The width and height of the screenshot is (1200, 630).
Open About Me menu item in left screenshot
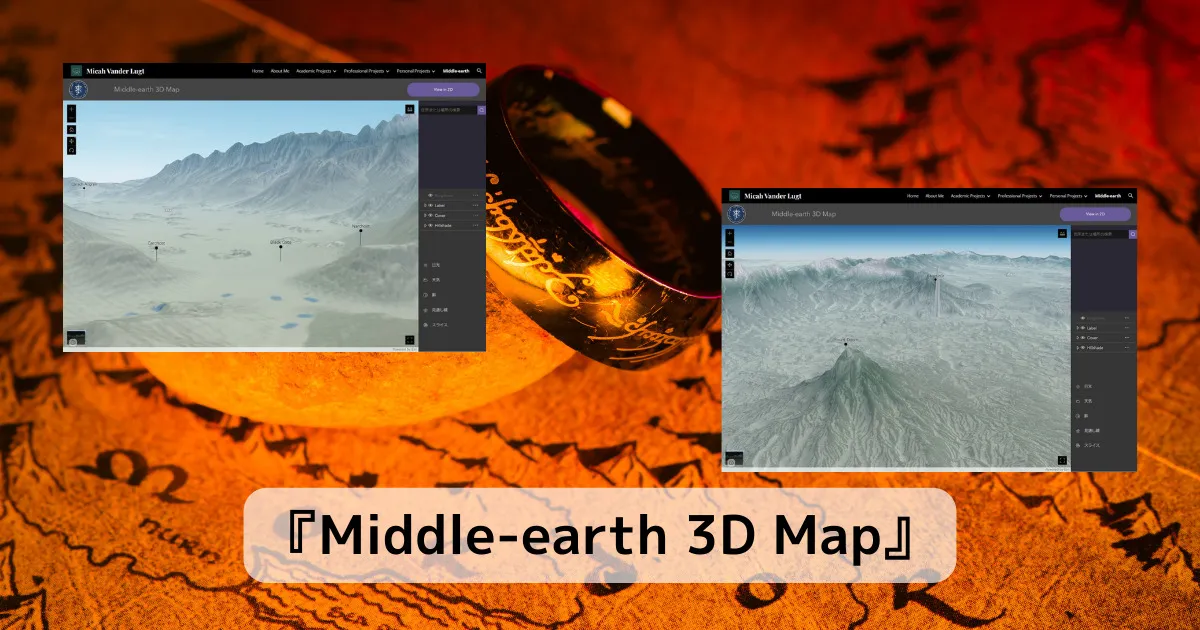tap(280, 71)
